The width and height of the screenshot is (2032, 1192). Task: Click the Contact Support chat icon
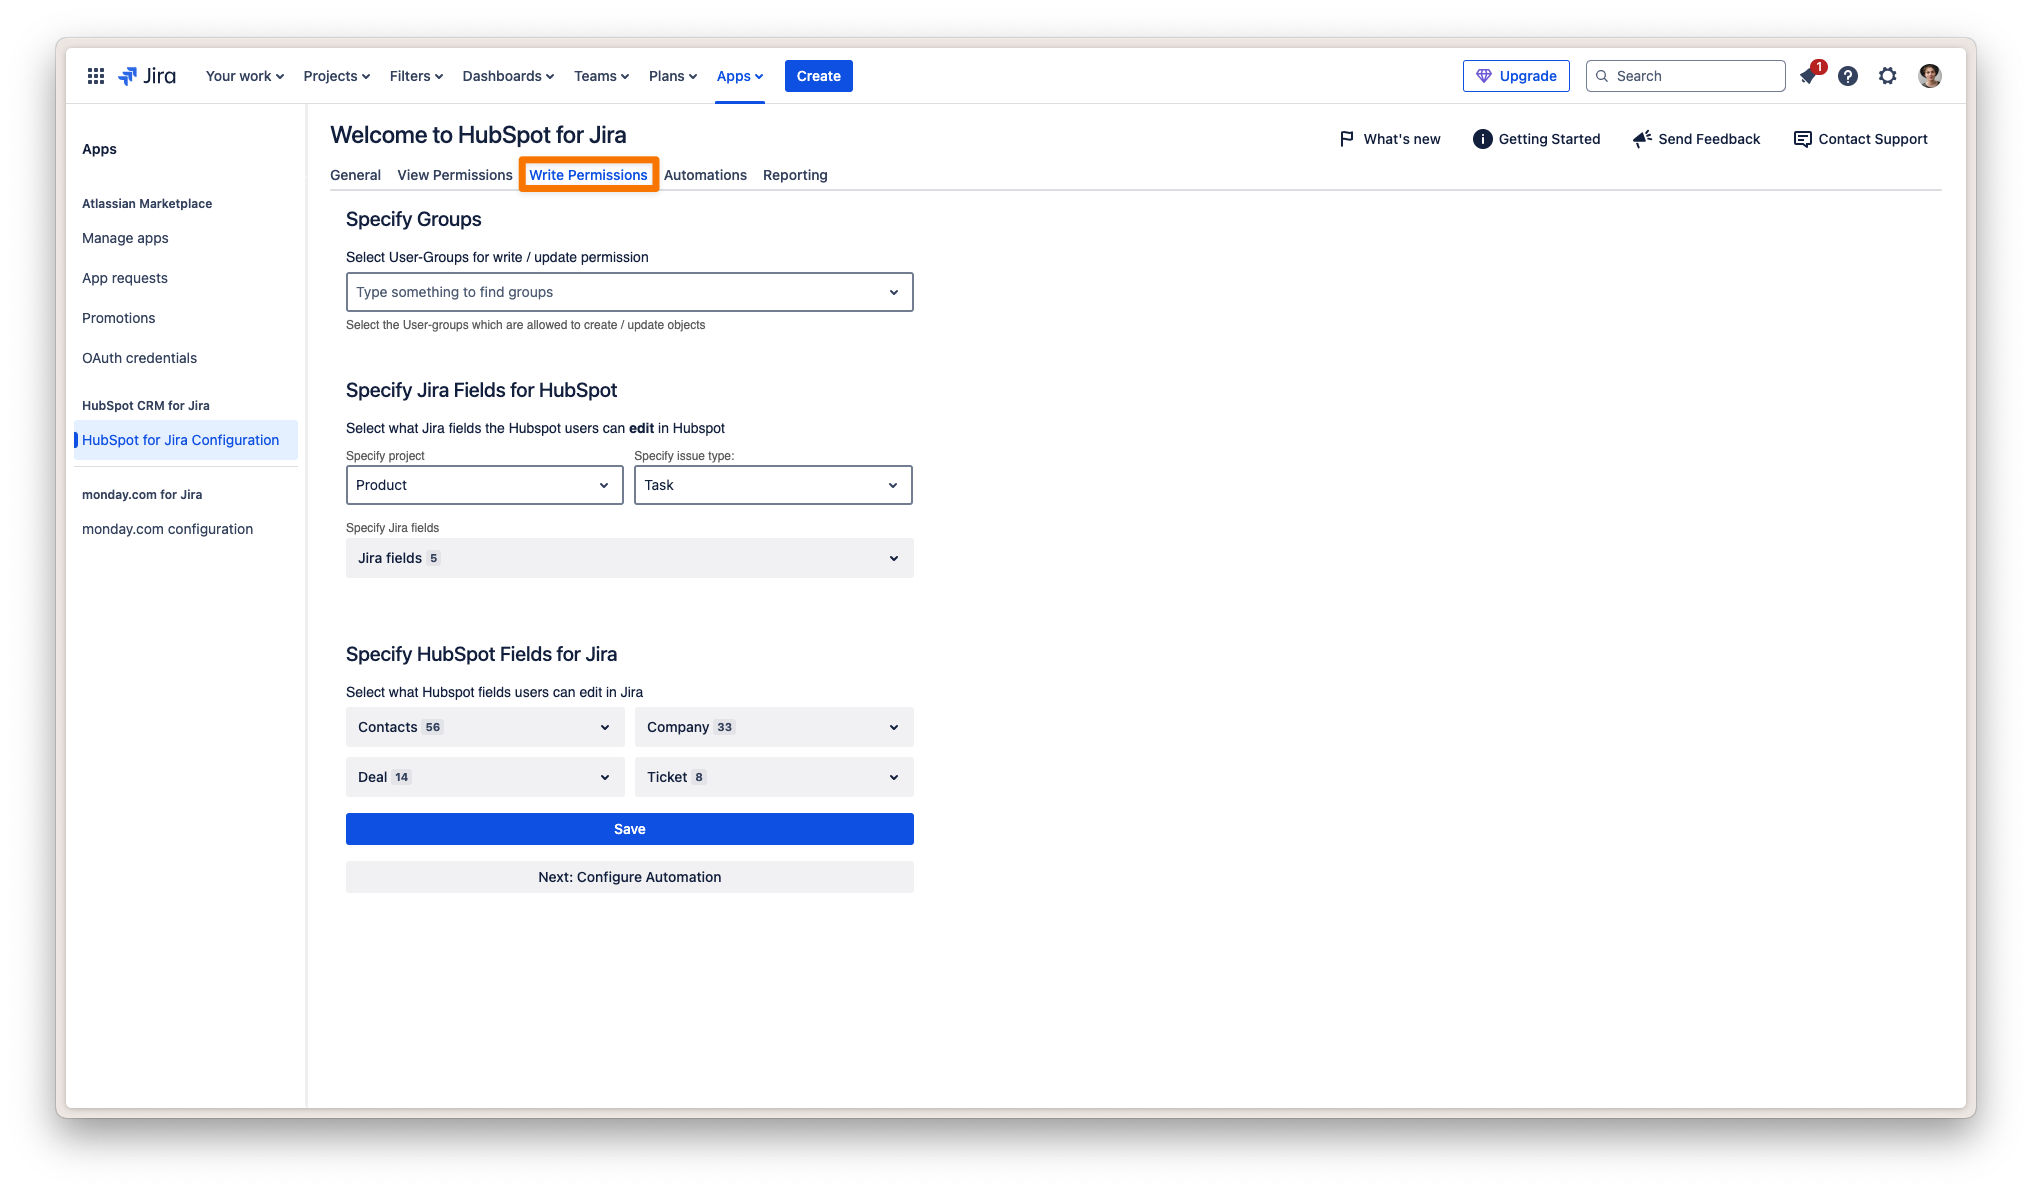coord(1802,139)
